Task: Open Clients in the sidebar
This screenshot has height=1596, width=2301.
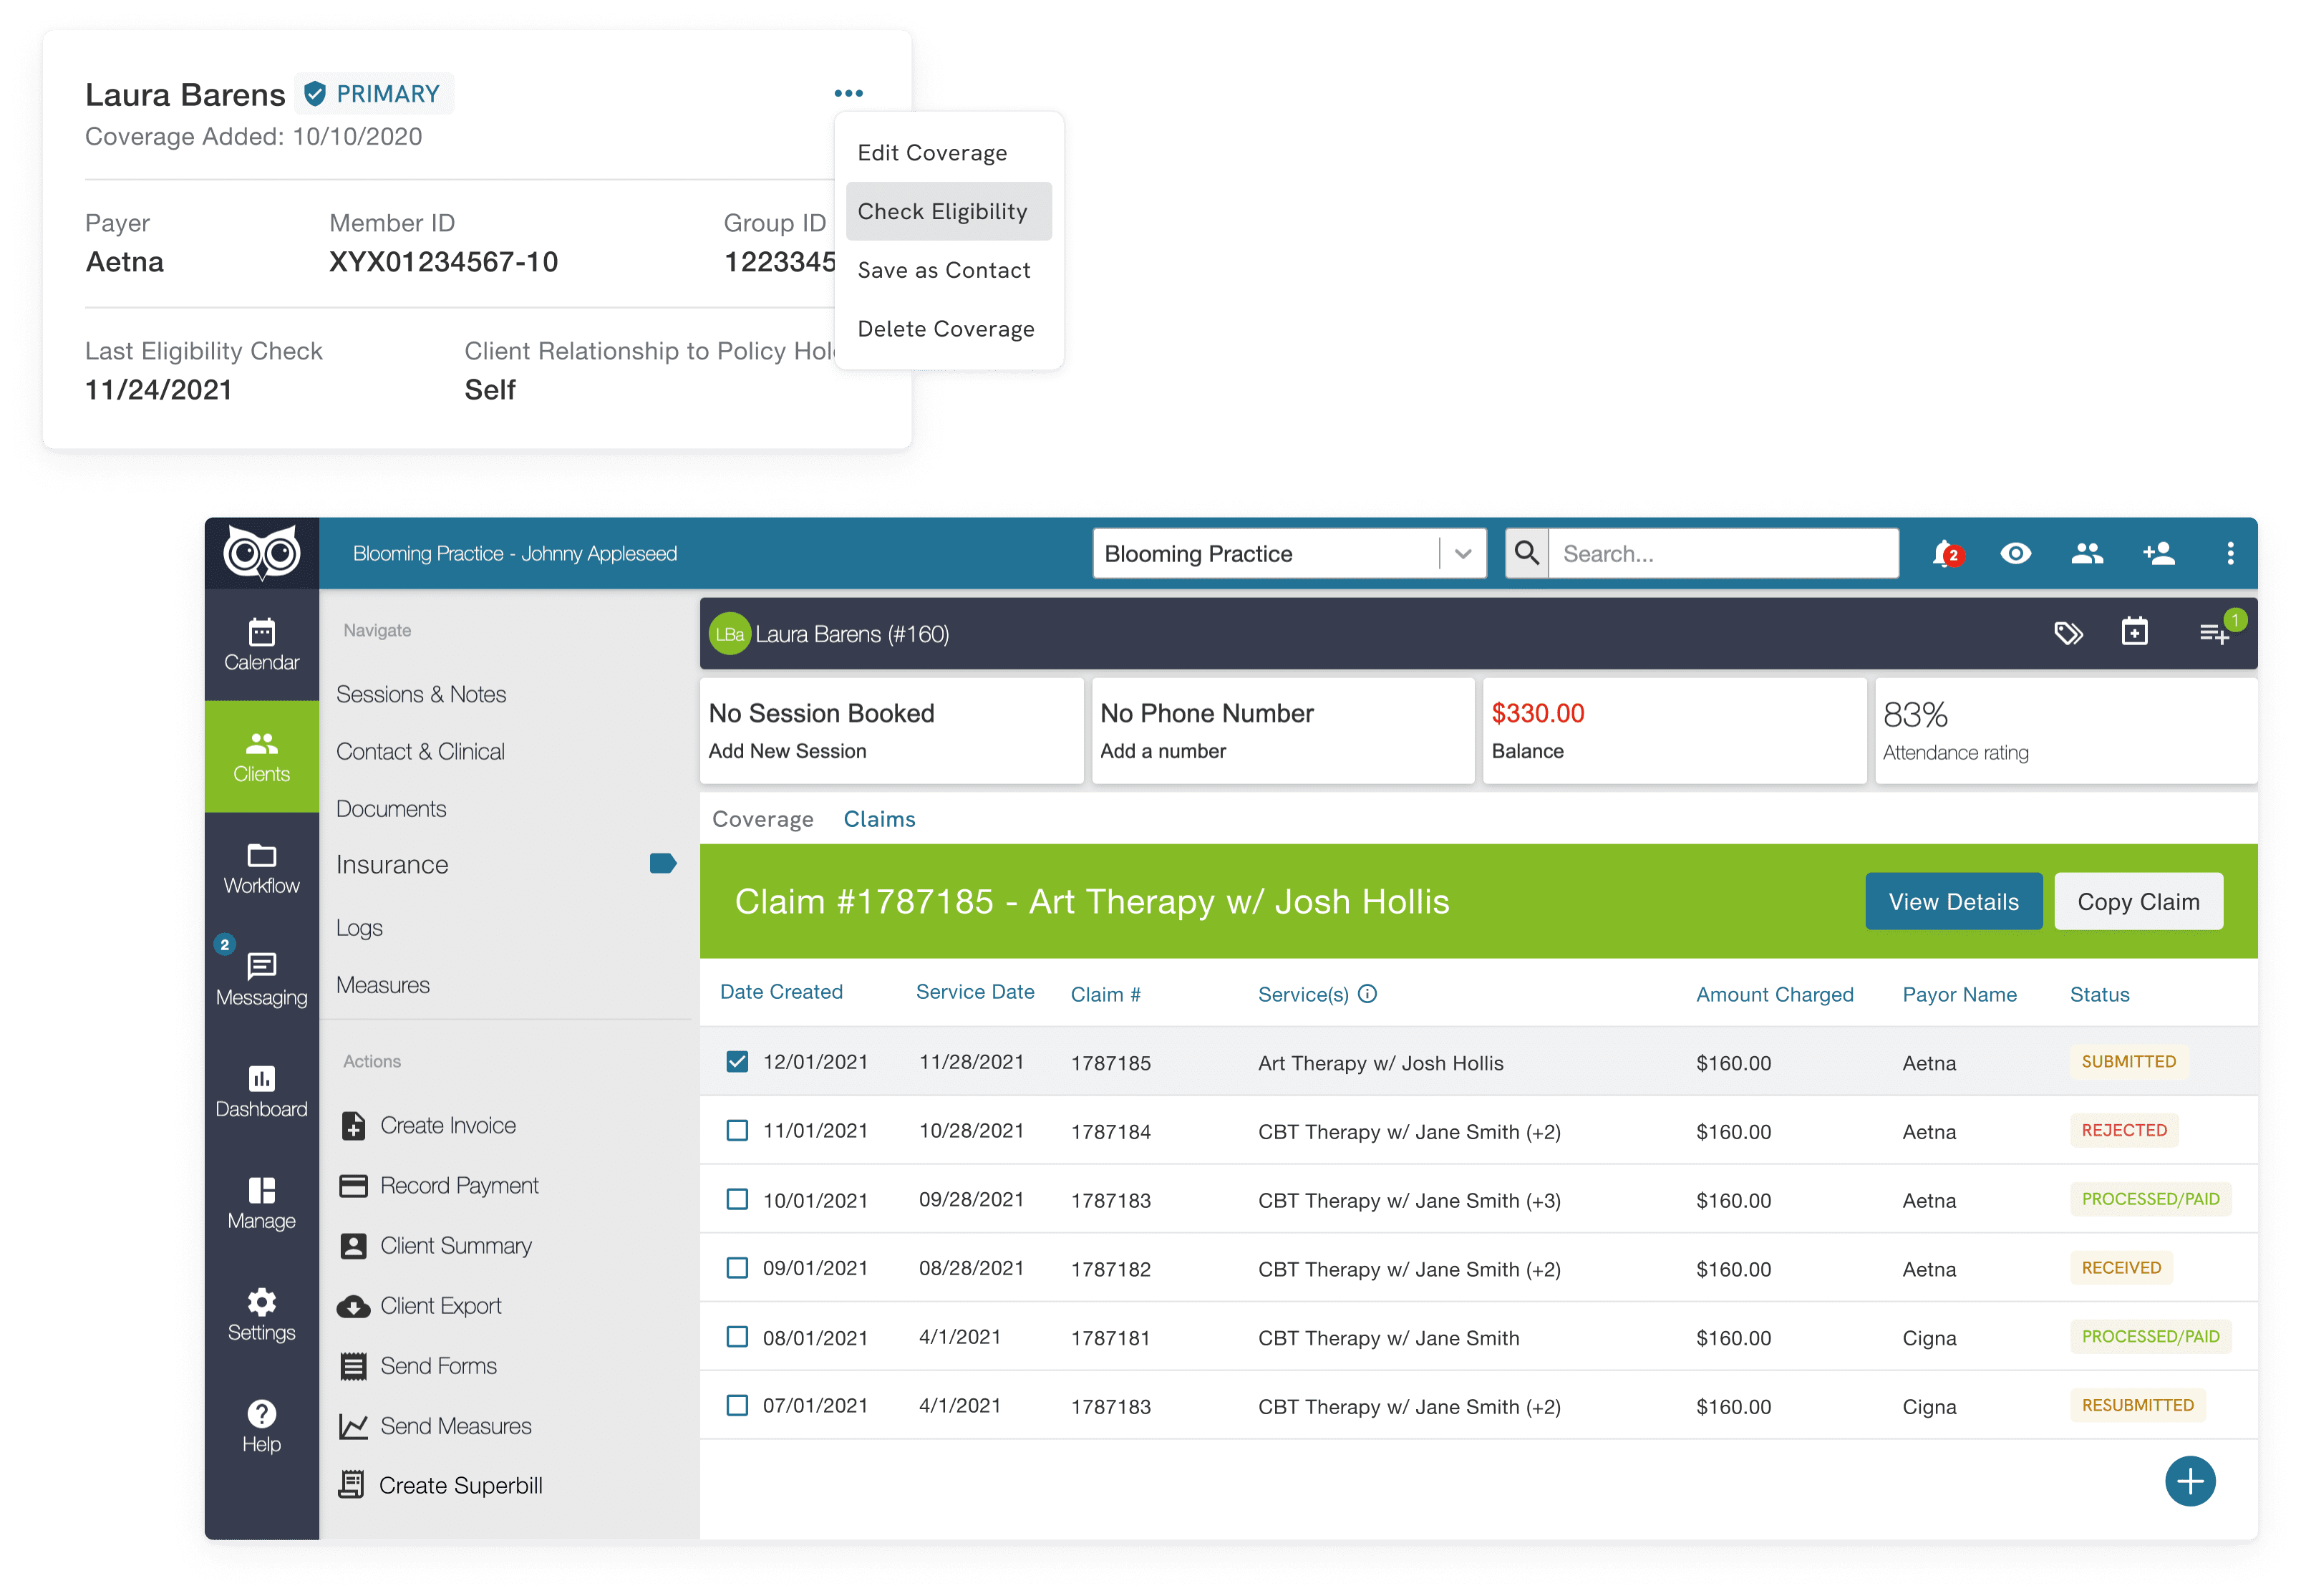Action: [262, 756]
